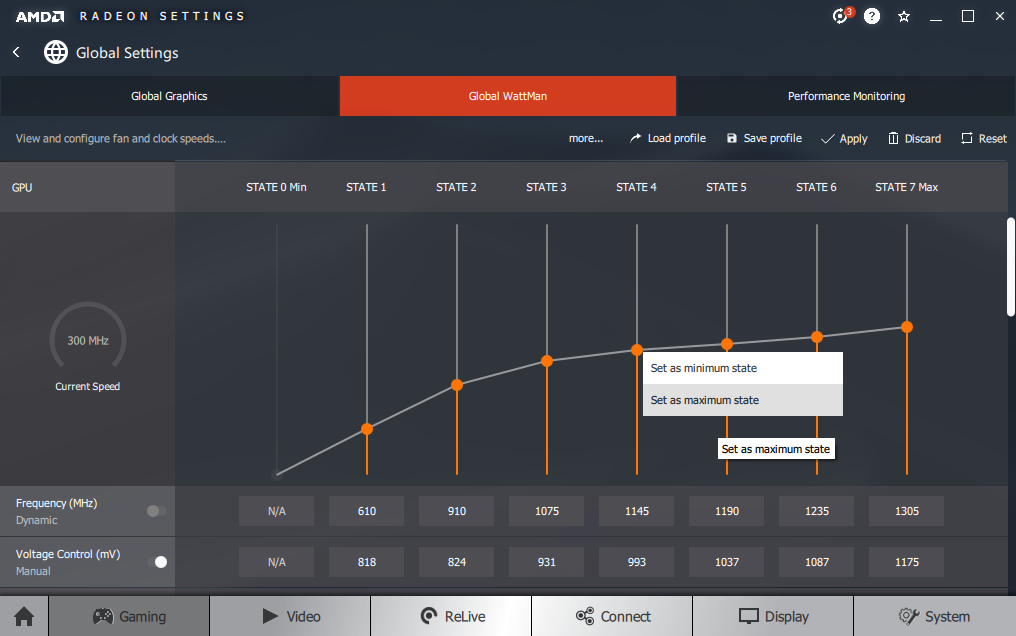Click the back arrow icon

(x=16, y=52)
